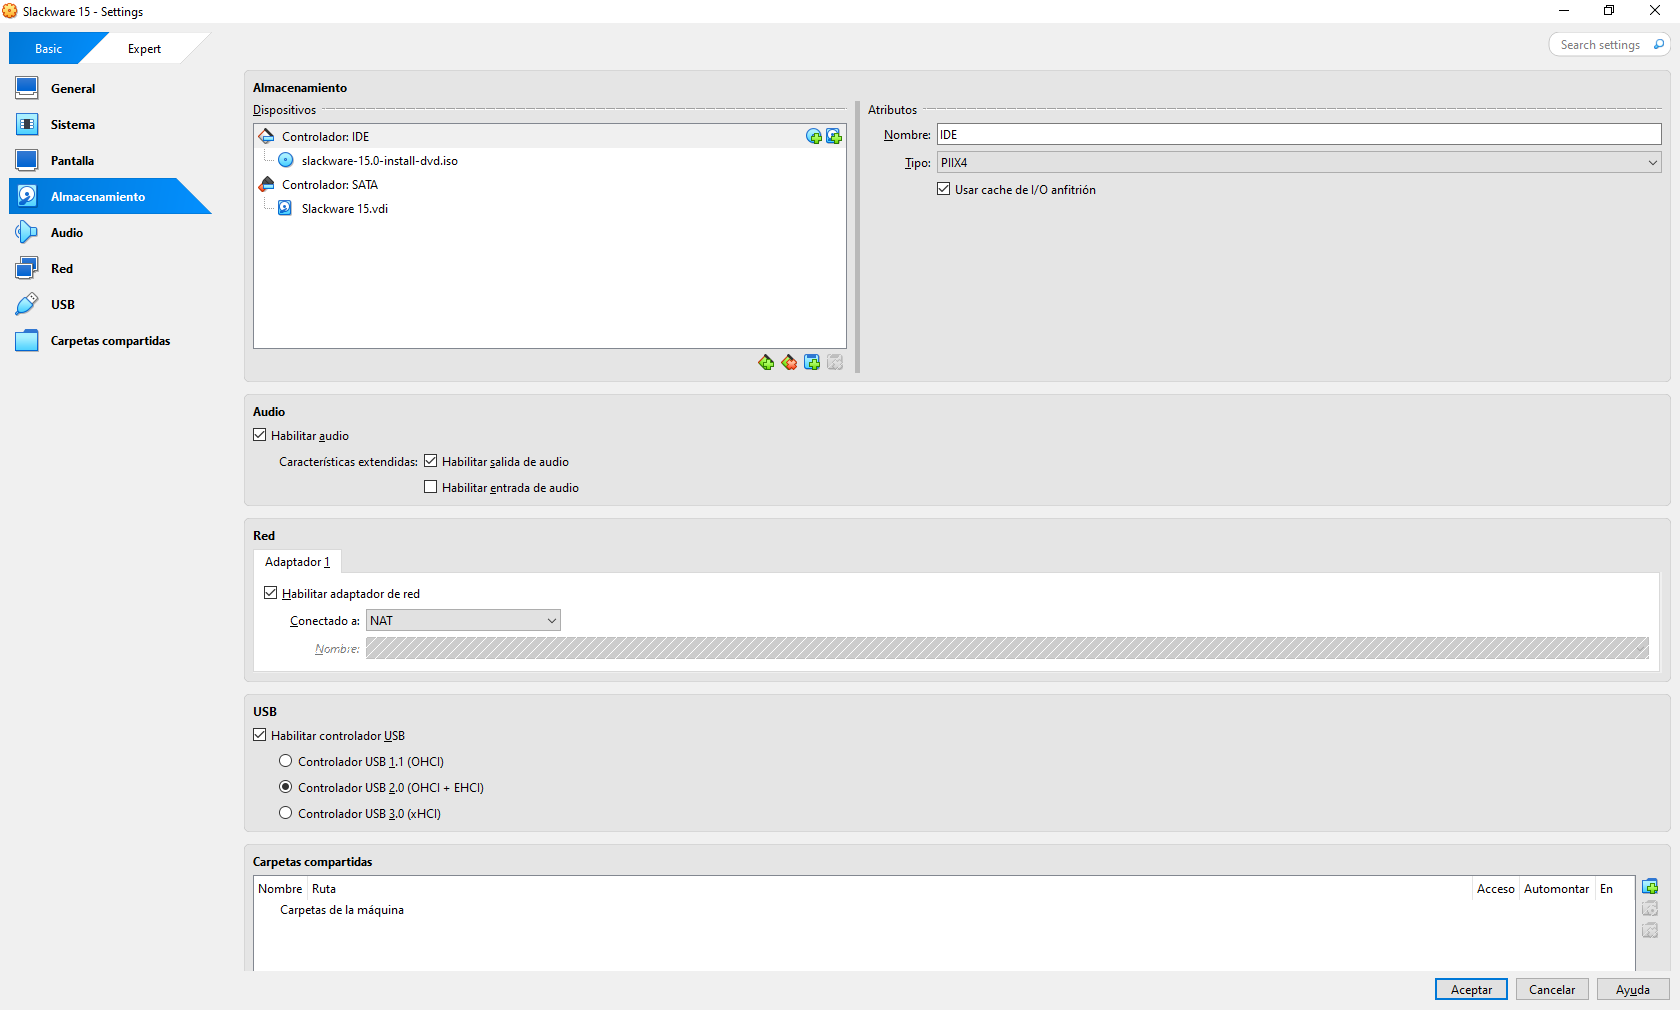Open the Pantalla settings section
The width and height of the screenshot is (1680, 1010).
[110, 160]
